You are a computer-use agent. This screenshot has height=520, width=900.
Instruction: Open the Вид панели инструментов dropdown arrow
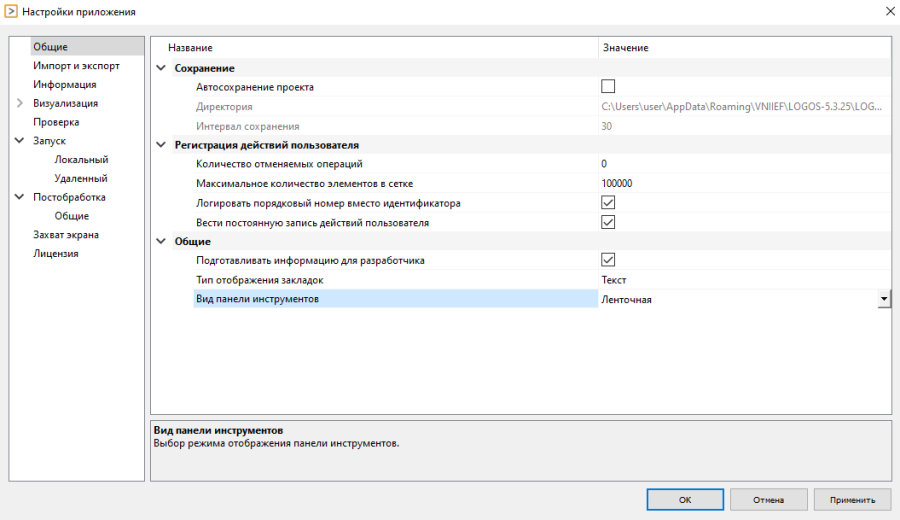click(x=884, y=299)
